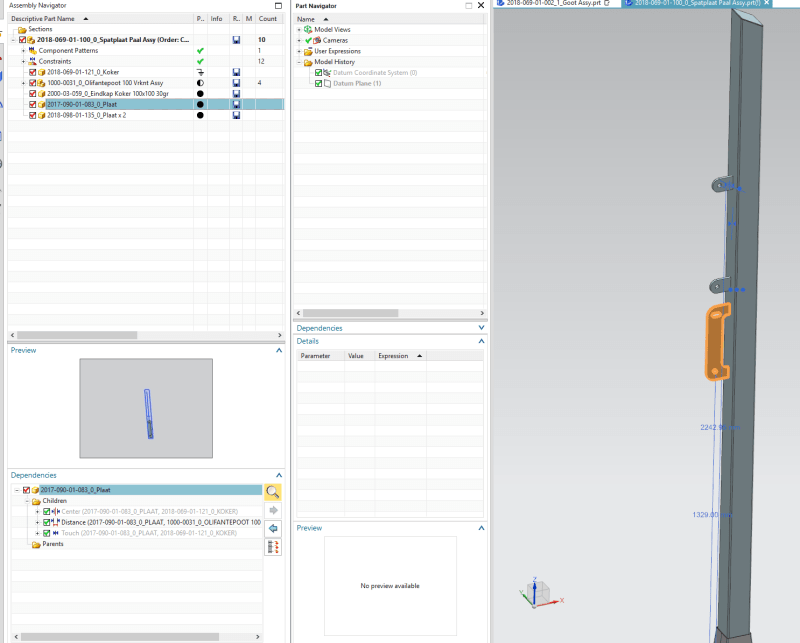Click the Info column header
The height and width of the screenshot is (643, 800).
coord(216,19)
